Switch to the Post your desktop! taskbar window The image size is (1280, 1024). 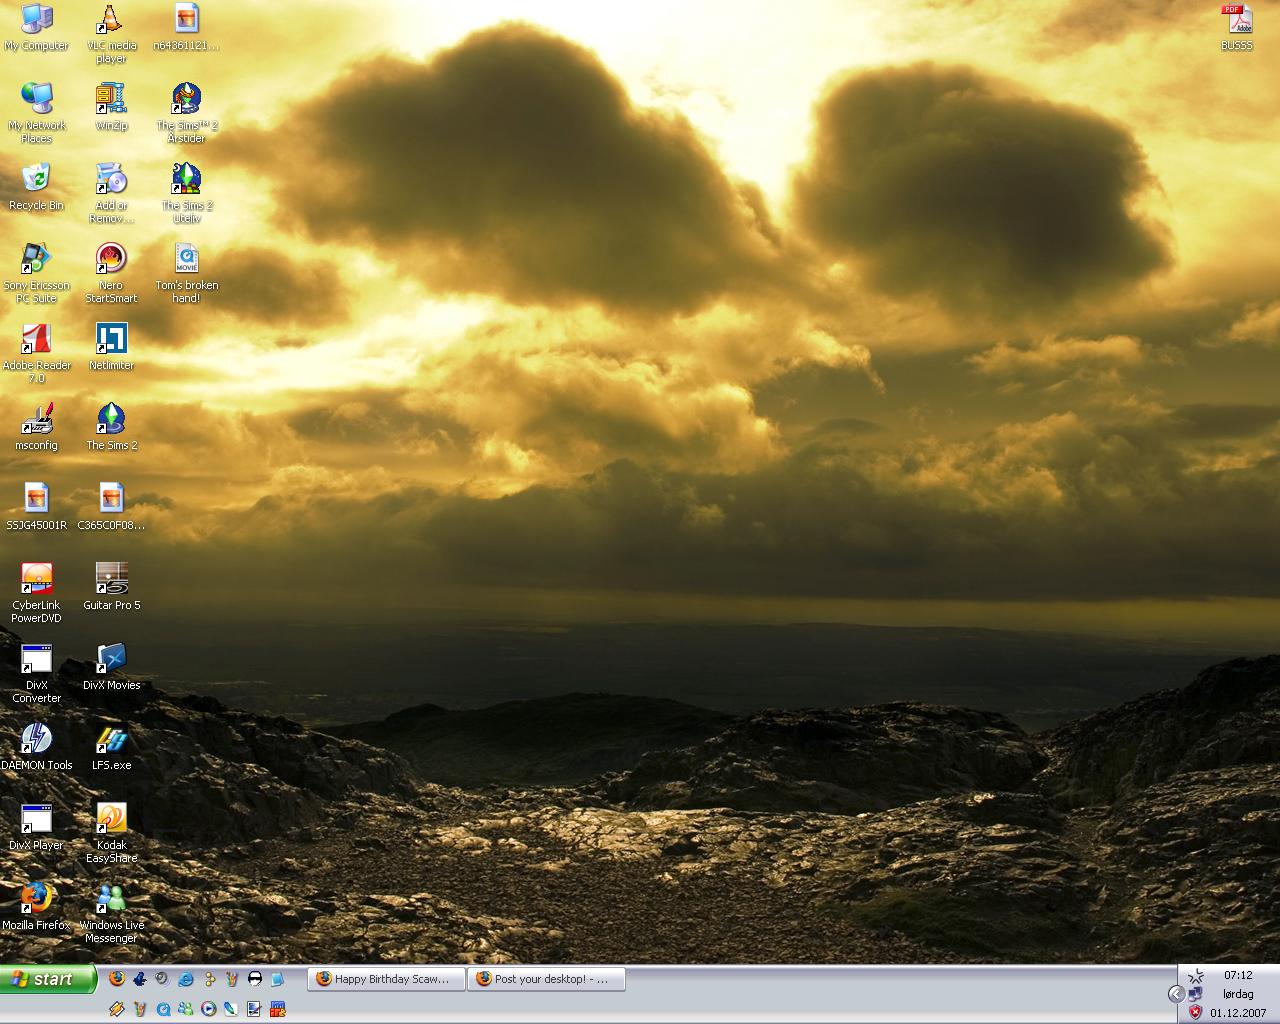click(547, 979)
